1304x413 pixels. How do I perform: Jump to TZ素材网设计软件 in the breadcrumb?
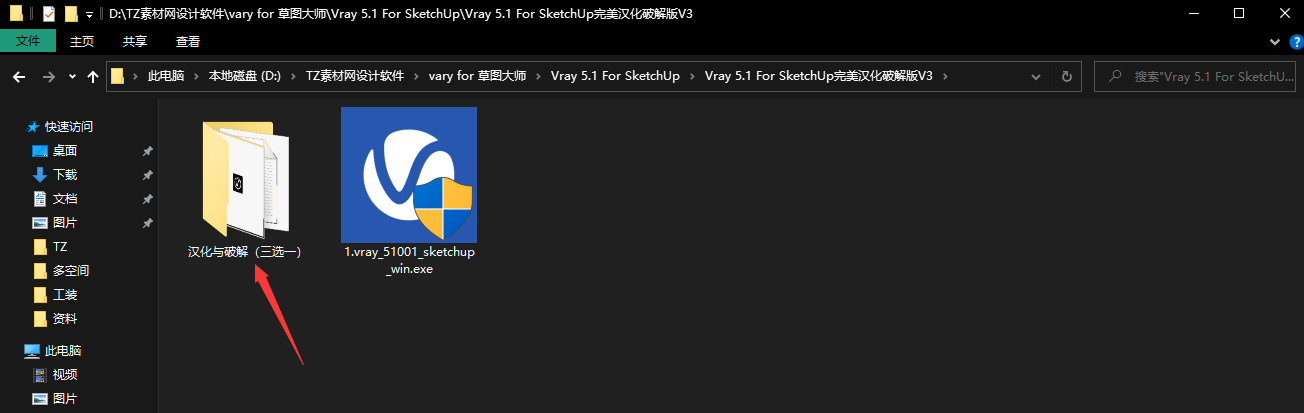coord(355,76)
